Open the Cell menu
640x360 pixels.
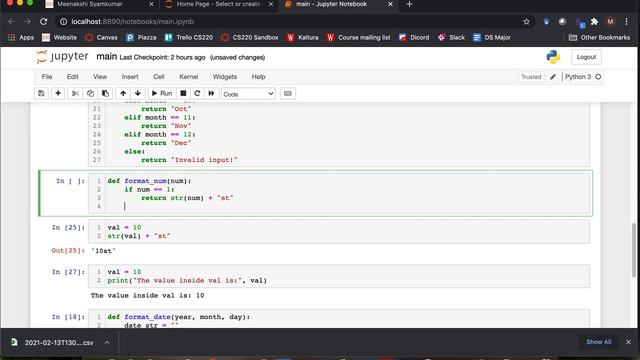[x=159, y=77]
